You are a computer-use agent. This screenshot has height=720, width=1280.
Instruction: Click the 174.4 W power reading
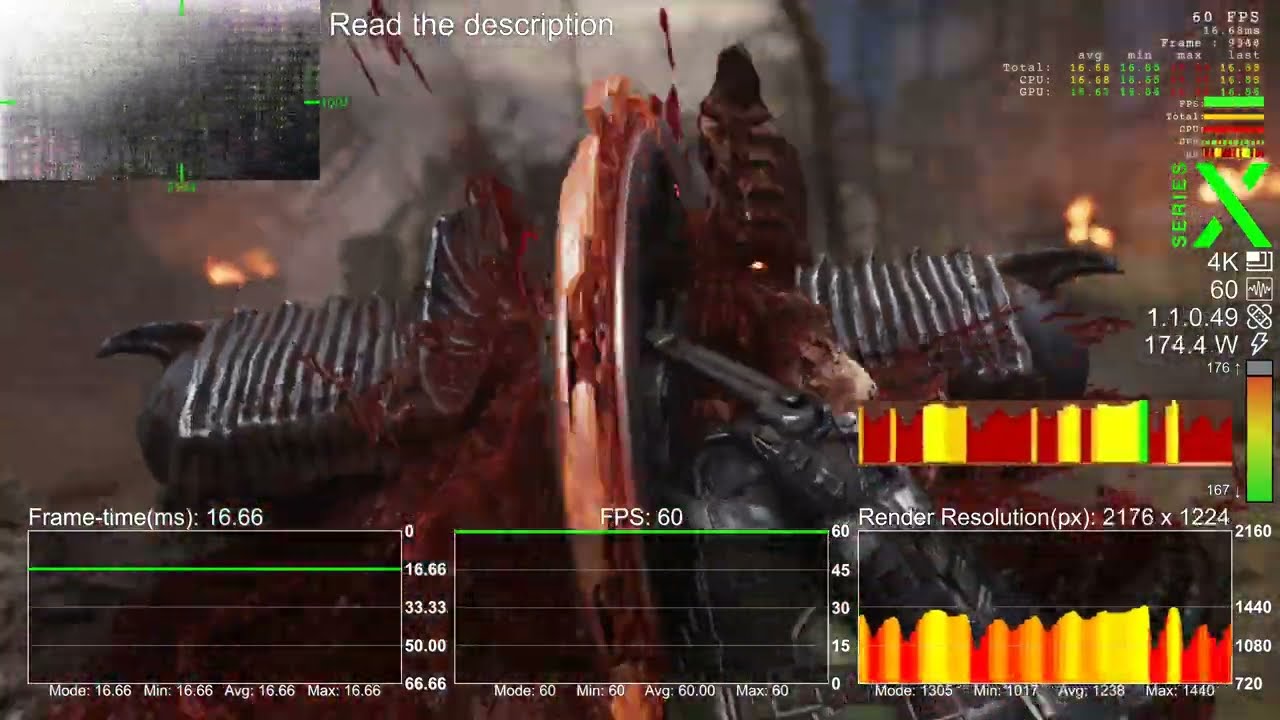coord(1191,346)
